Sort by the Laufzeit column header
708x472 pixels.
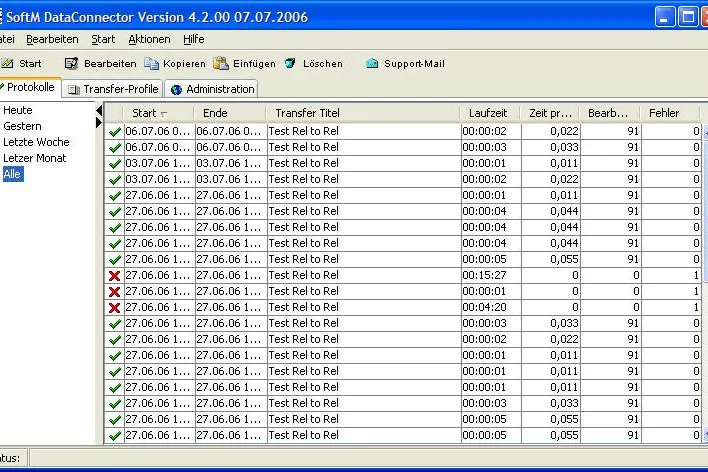(x=490, y=113)
